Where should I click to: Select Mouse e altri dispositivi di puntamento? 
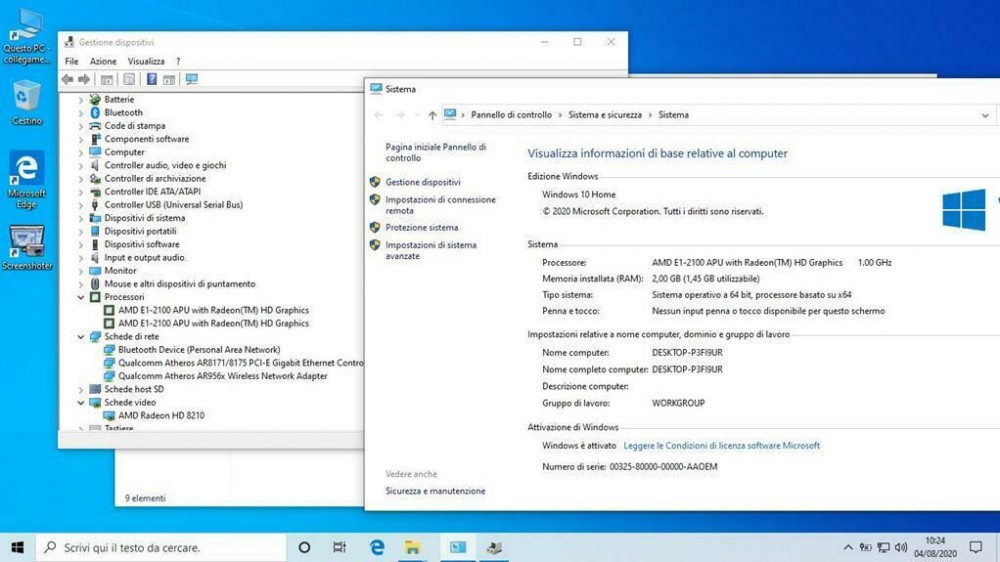point(180,284)
